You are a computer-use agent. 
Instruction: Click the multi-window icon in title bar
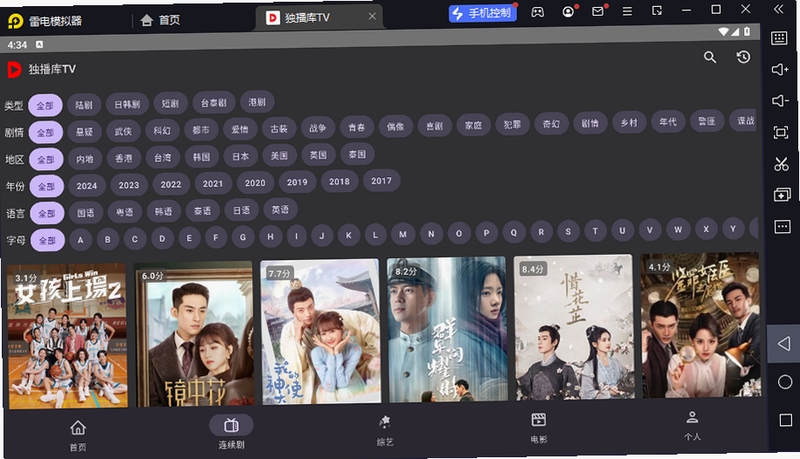point(657,11)
